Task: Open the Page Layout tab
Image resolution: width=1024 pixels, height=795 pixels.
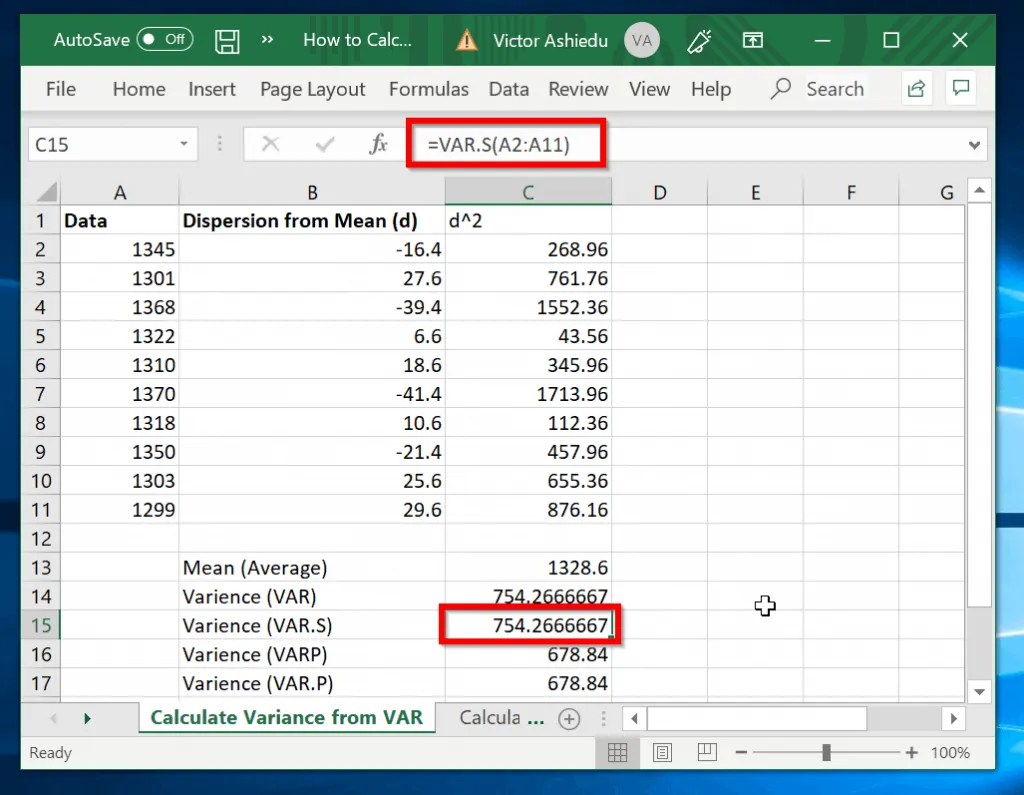Action: click(x=312, y=89)
